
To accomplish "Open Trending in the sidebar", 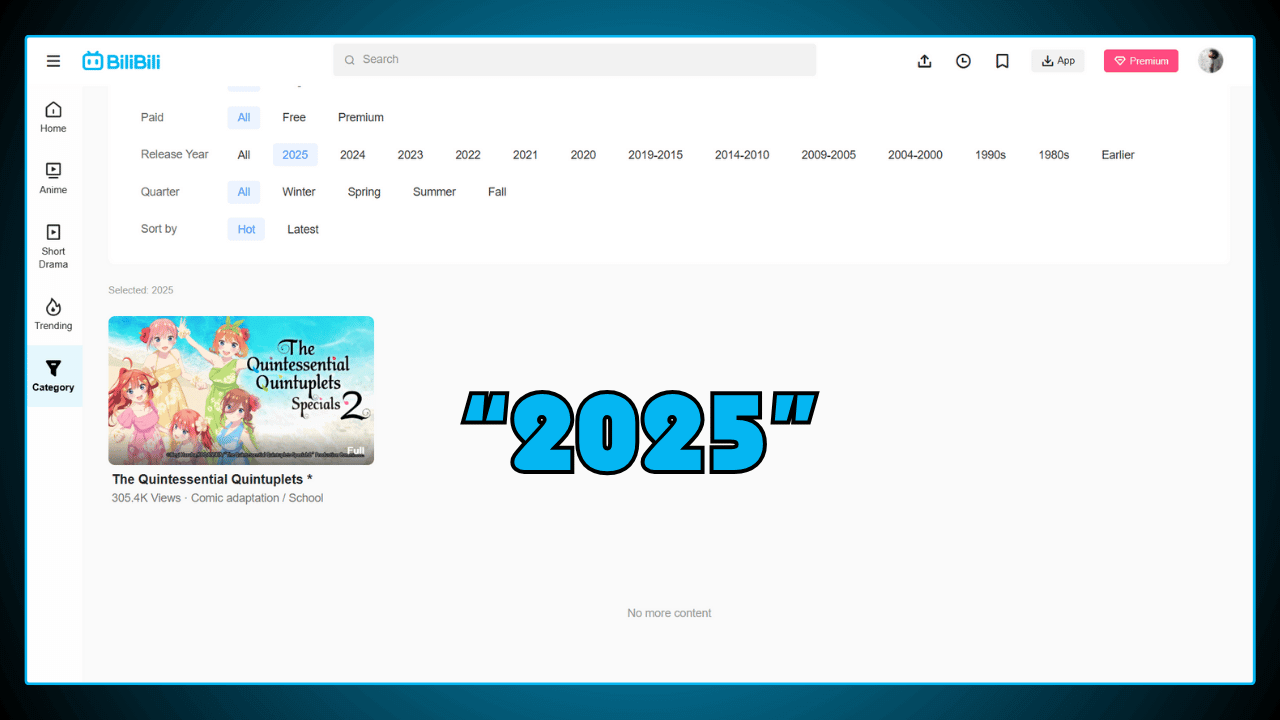I will point(53,314).
